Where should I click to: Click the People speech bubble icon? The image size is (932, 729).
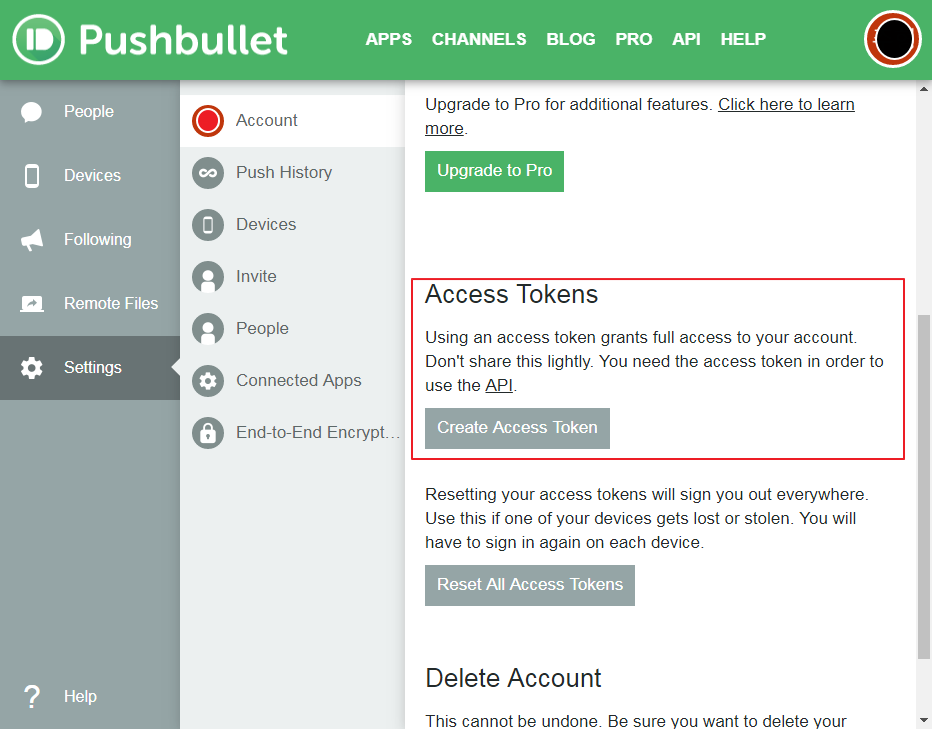click(x=32, y=112)
